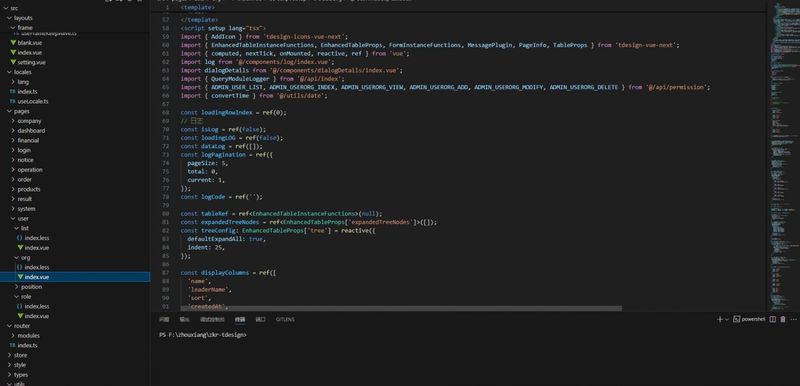800x386 pixels.
Task: Open the useLocale.ts file
Action: click(x=33, y=101)
